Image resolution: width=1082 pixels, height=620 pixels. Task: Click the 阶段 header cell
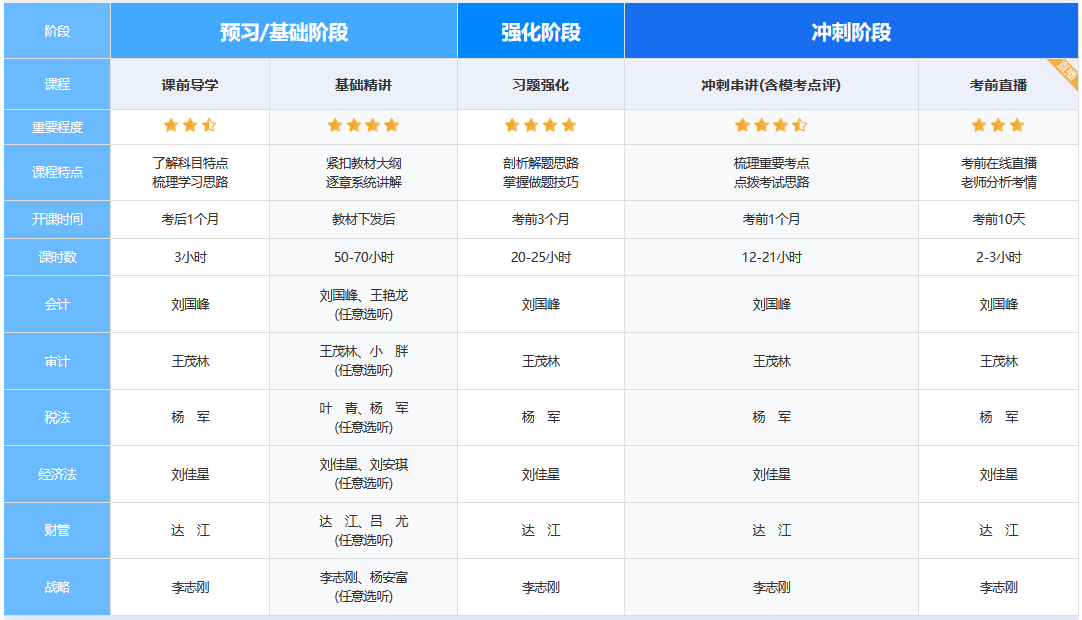pyautogui.click(x=57, y=31)
